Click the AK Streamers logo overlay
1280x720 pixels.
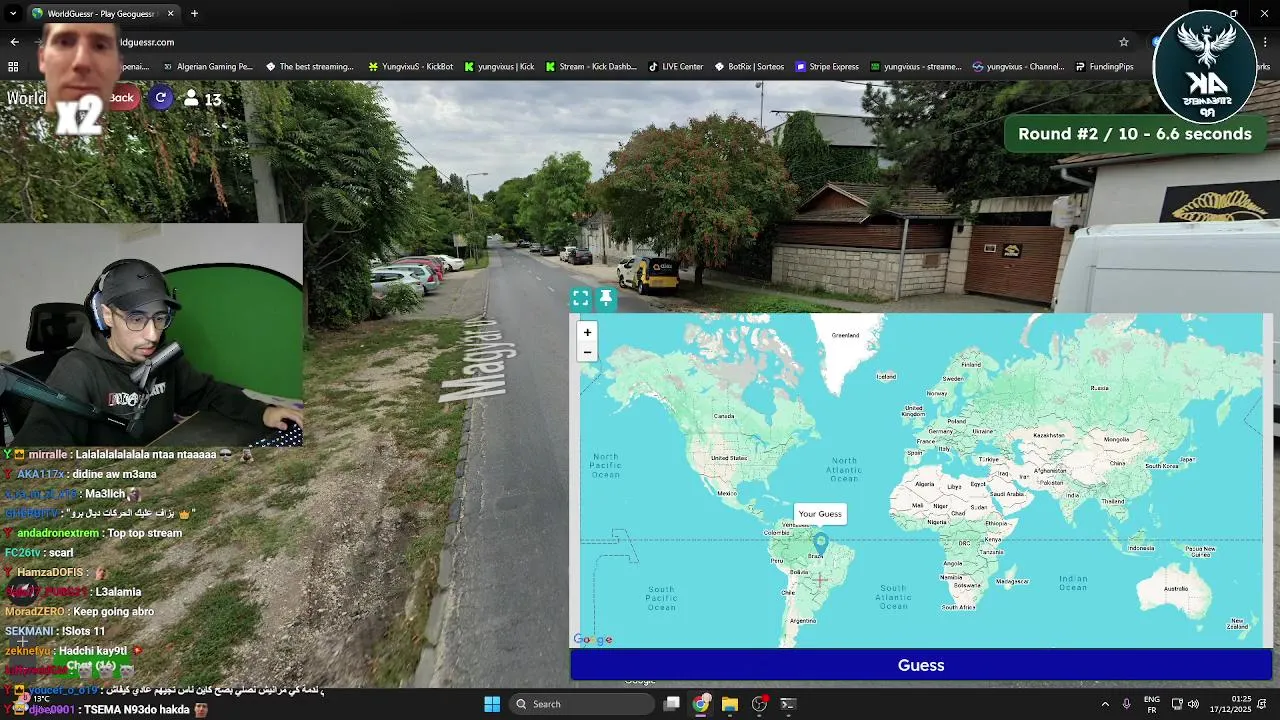(x=1204, y=68)
